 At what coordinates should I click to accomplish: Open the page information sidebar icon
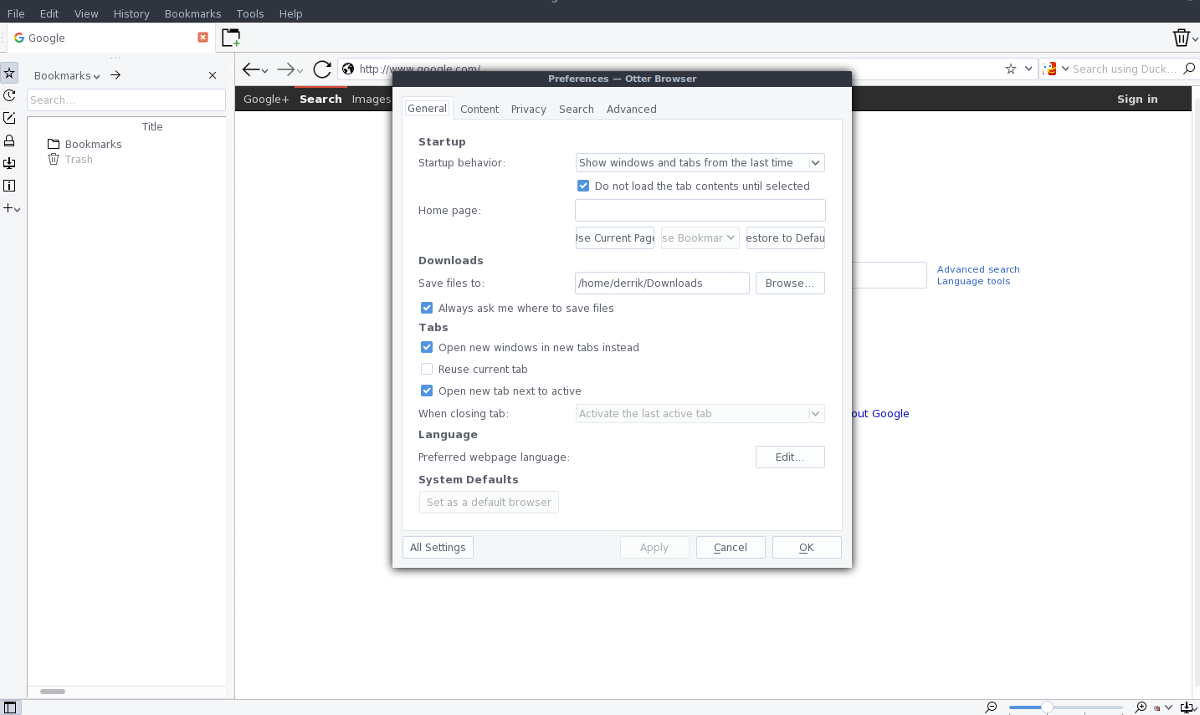[10, 186]
